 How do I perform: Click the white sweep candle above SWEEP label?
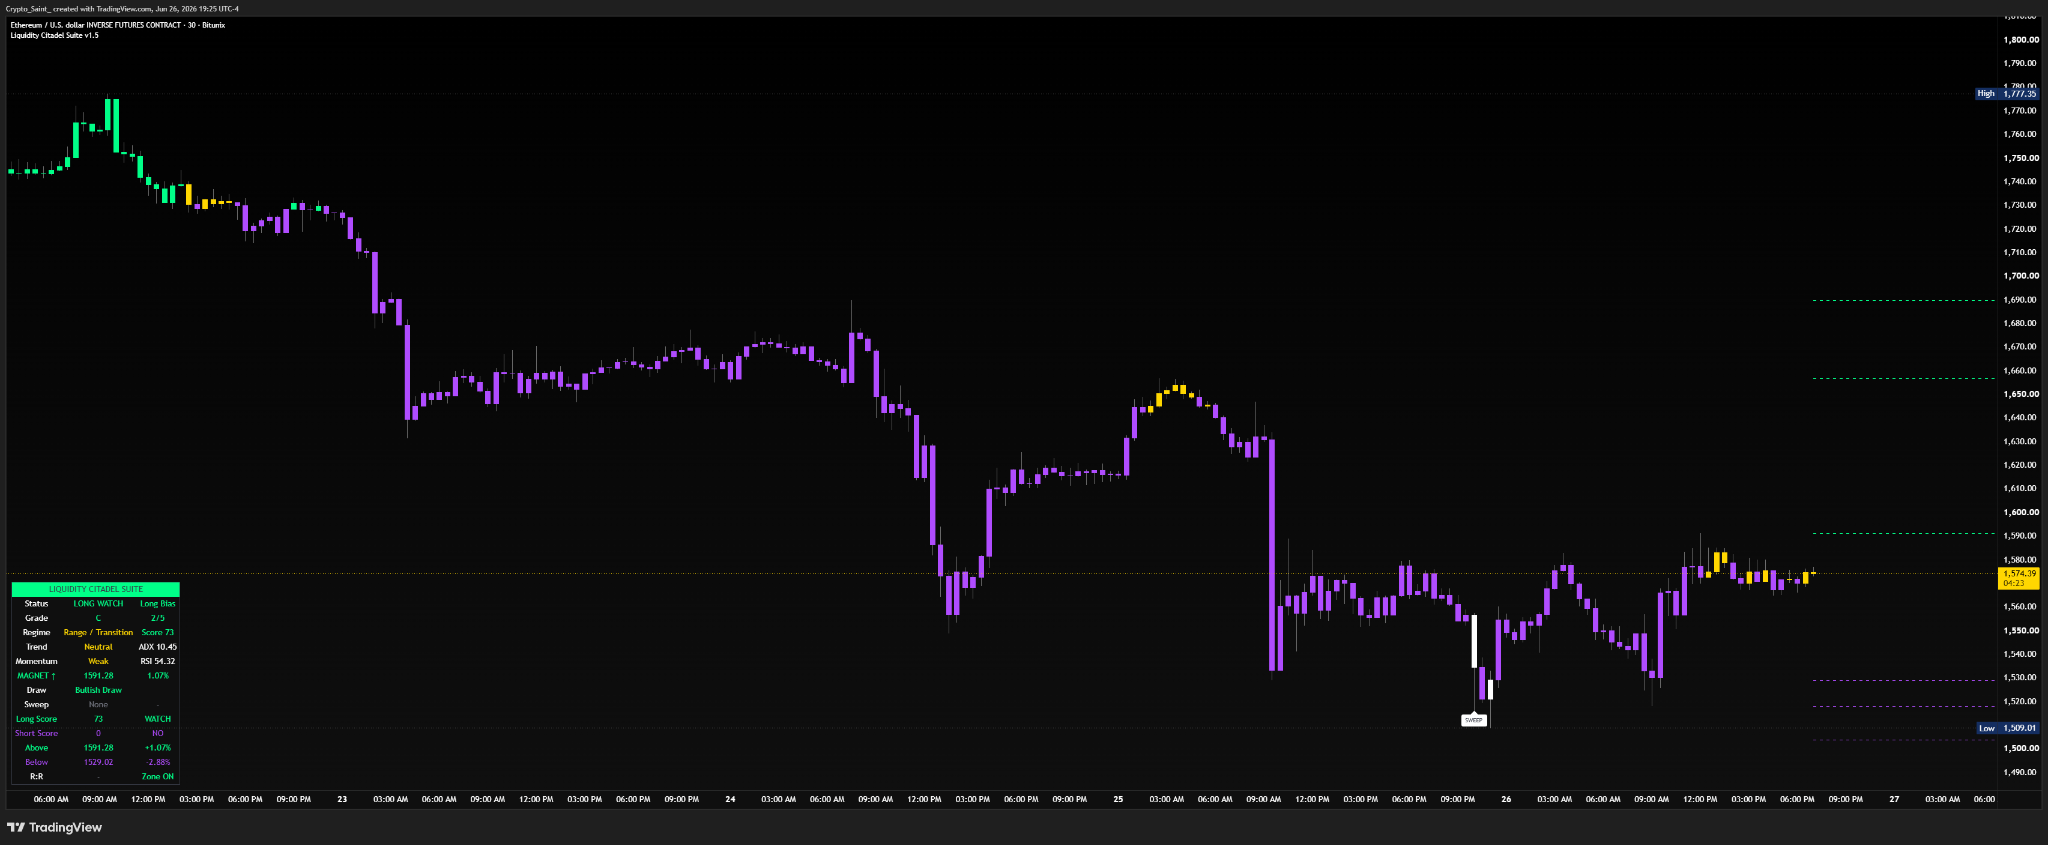[x=1474, y=641]
